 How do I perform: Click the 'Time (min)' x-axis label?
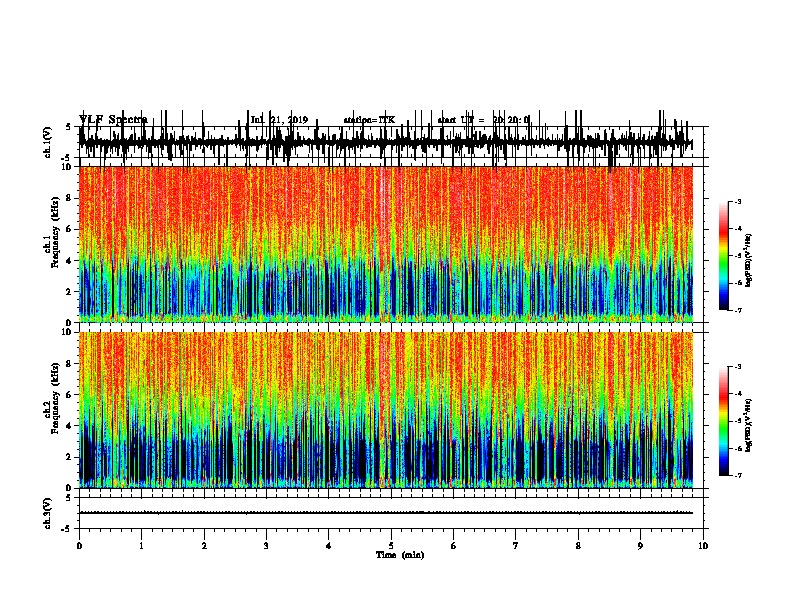400,555
